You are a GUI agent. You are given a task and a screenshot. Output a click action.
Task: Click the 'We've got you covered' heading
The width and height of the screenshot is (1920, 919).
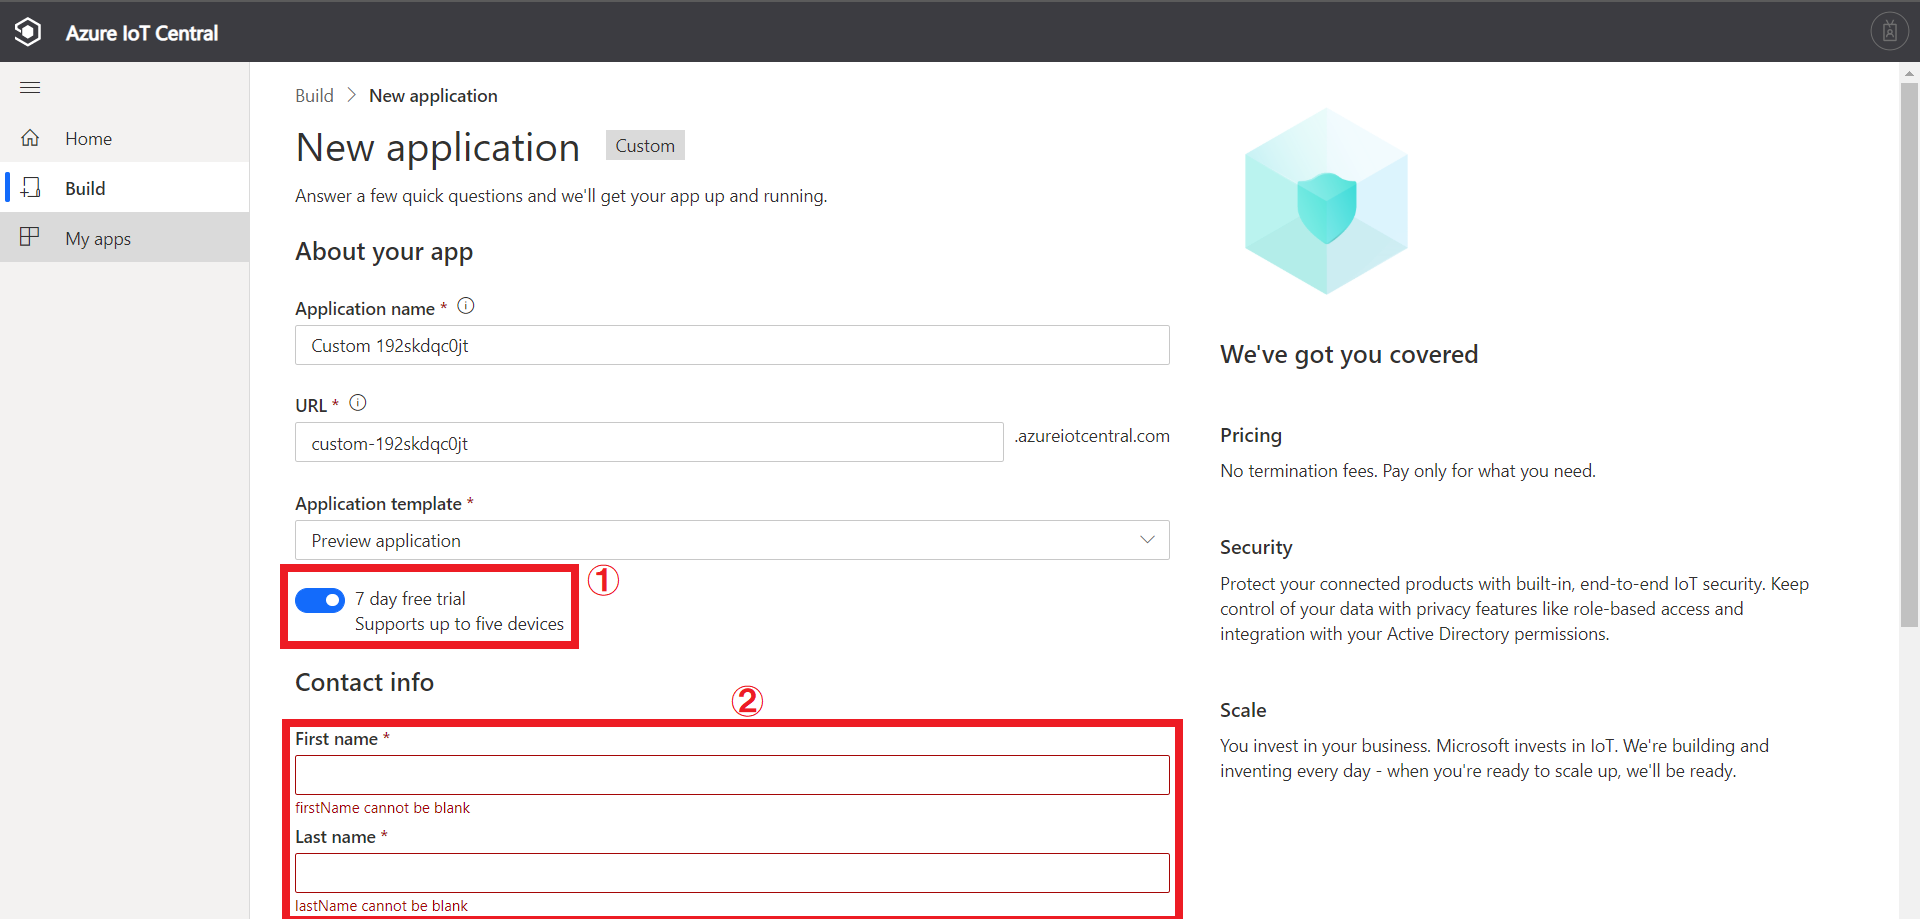pyautogui.click(x=1349, y=355)
